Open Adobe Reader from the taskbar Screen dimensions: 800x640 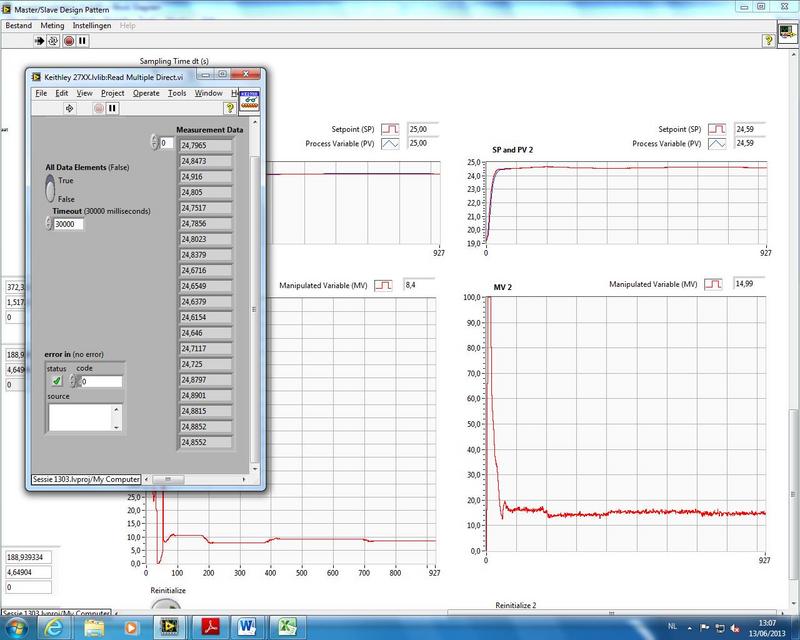[x=211, y=627]
